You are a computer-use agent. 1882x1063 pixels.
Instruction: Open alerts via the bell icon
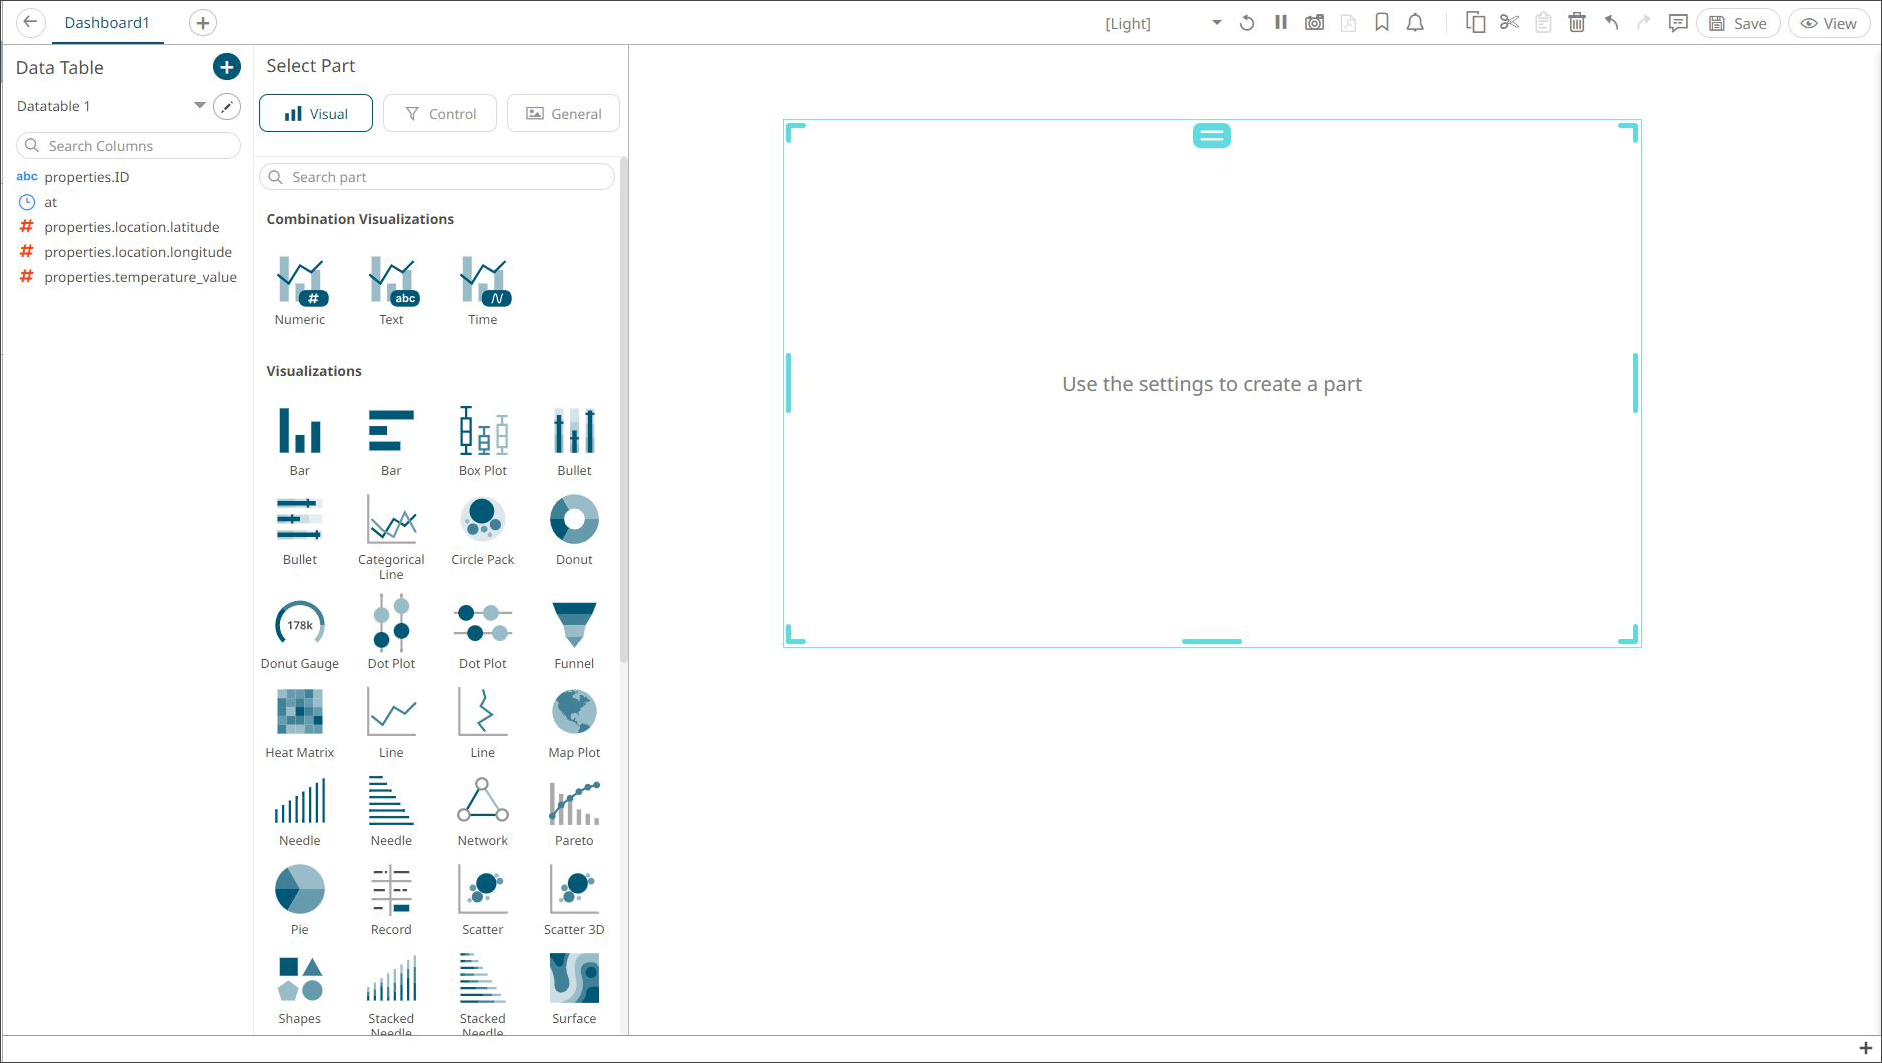(1415, 22)
